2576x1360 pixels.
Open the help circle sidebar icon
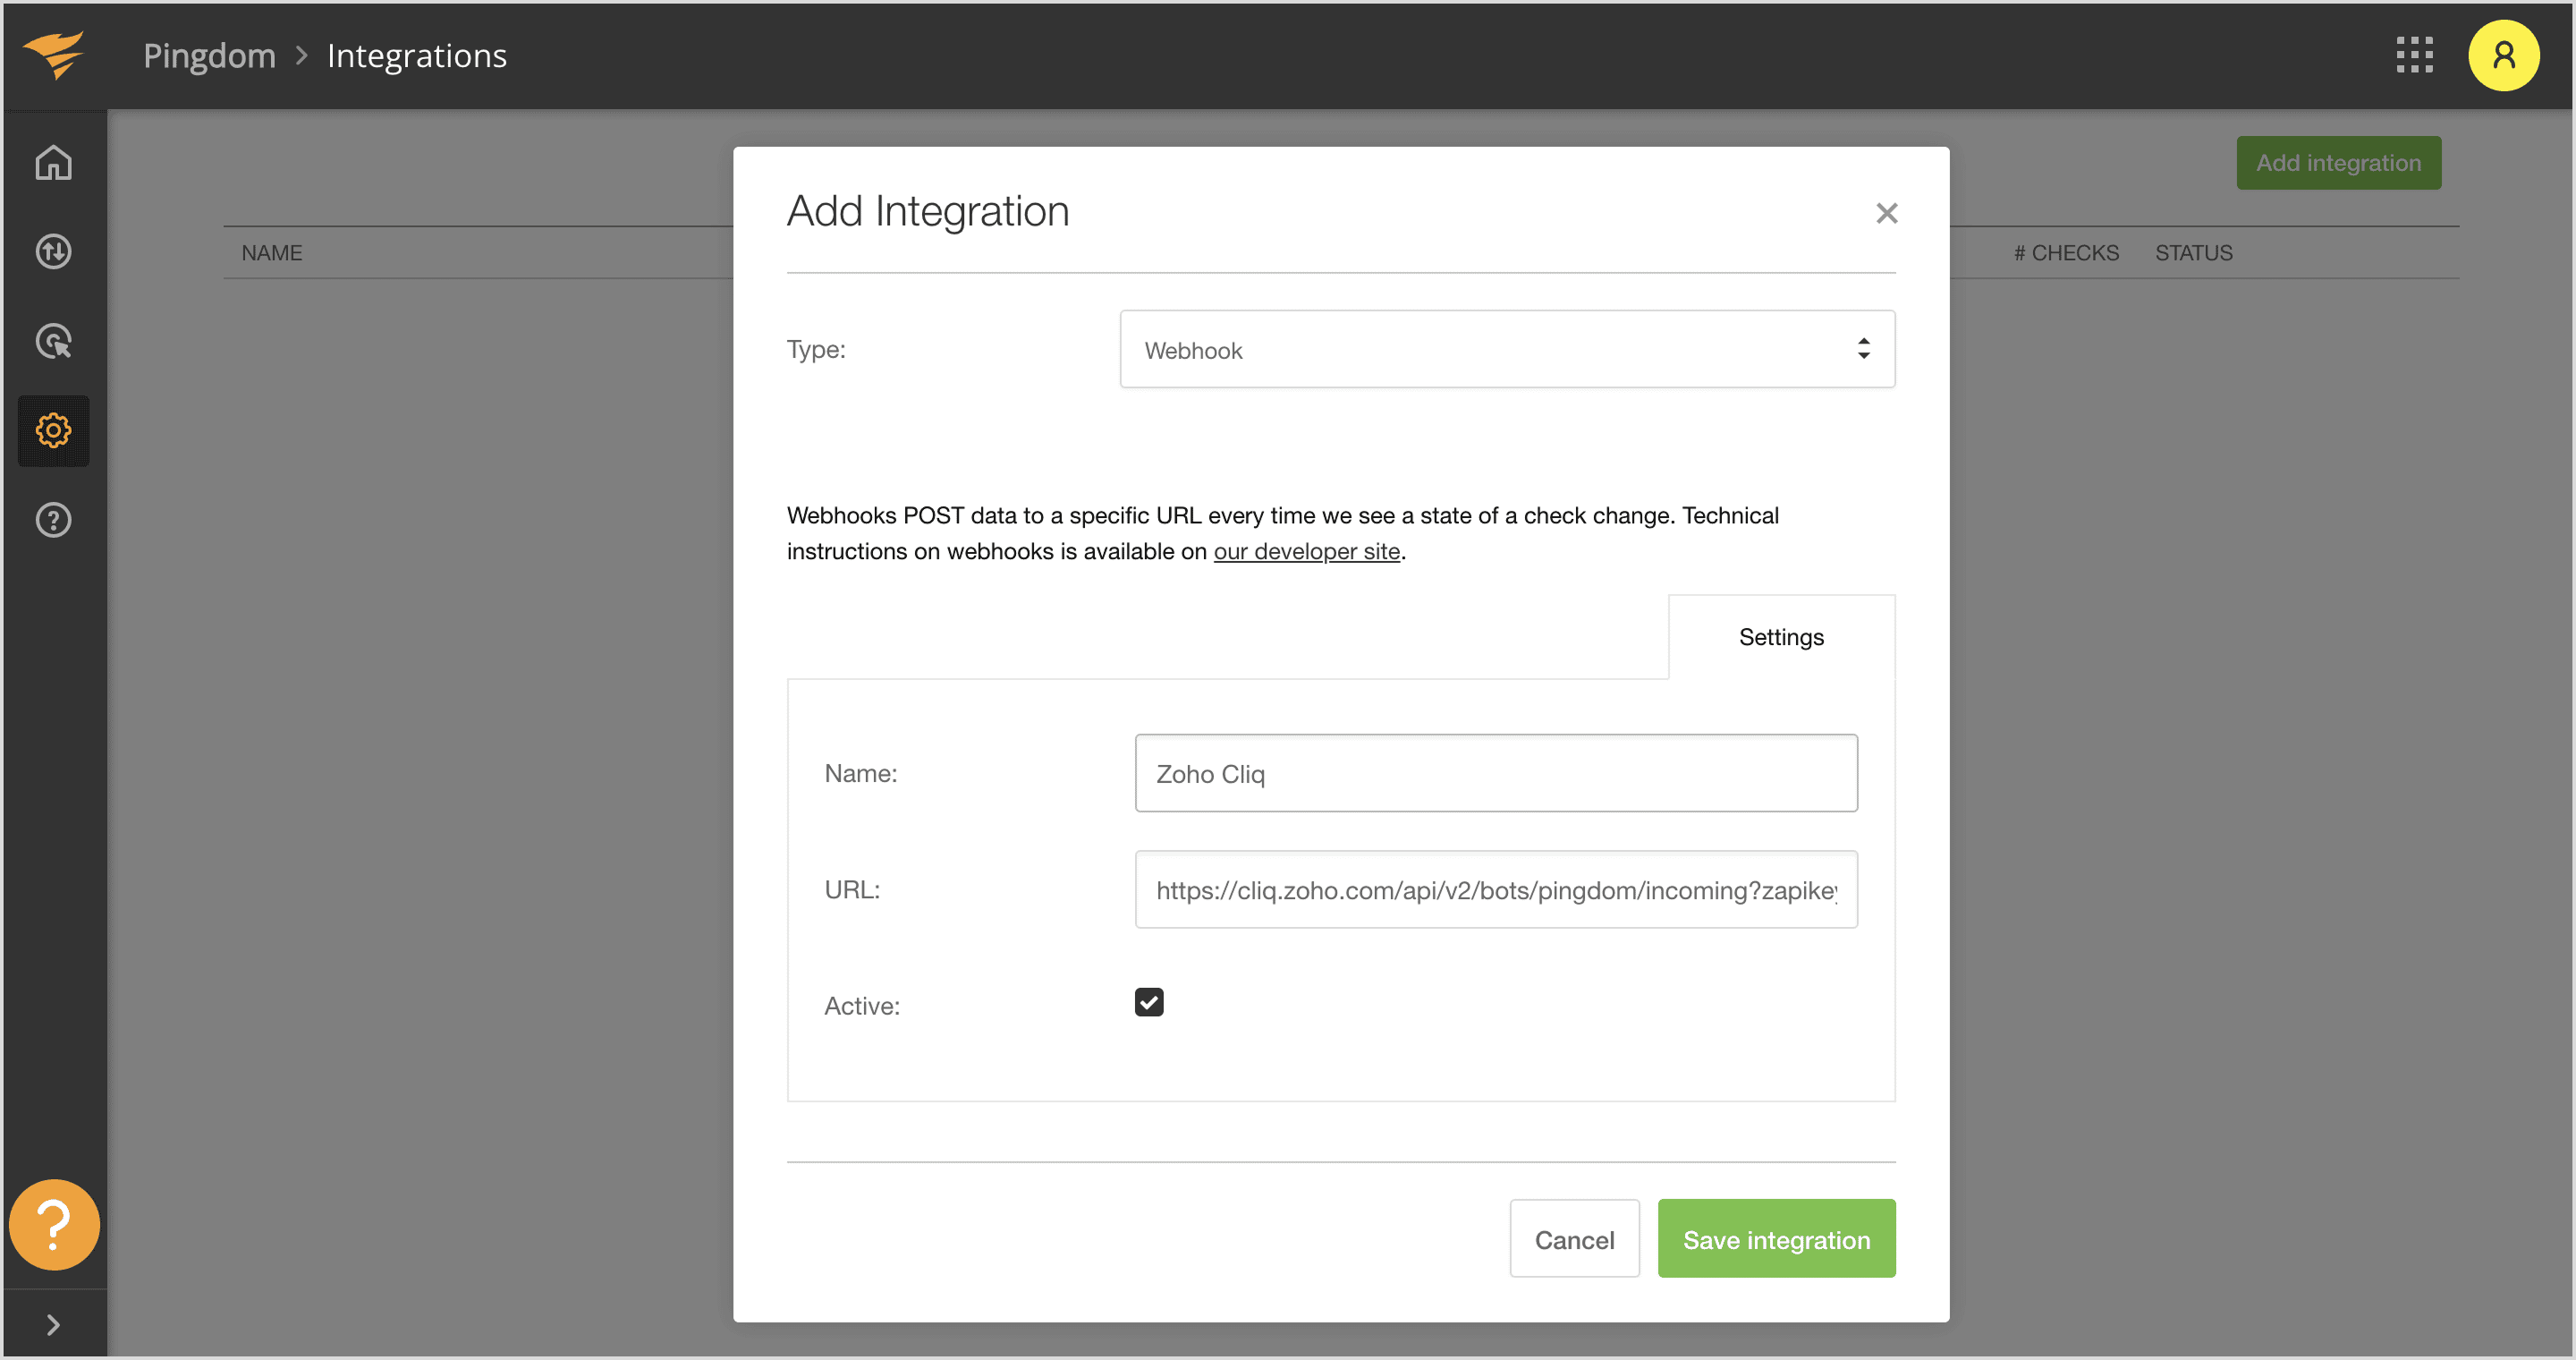click(x=53, y=520)
